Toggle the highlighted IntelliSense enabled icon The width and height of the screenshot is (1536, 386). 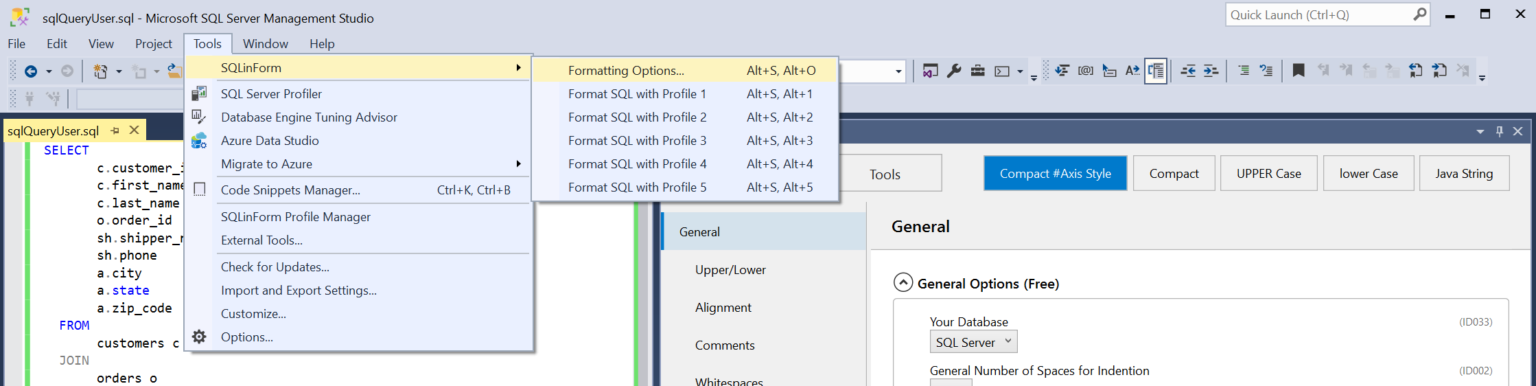[1156, 71]
